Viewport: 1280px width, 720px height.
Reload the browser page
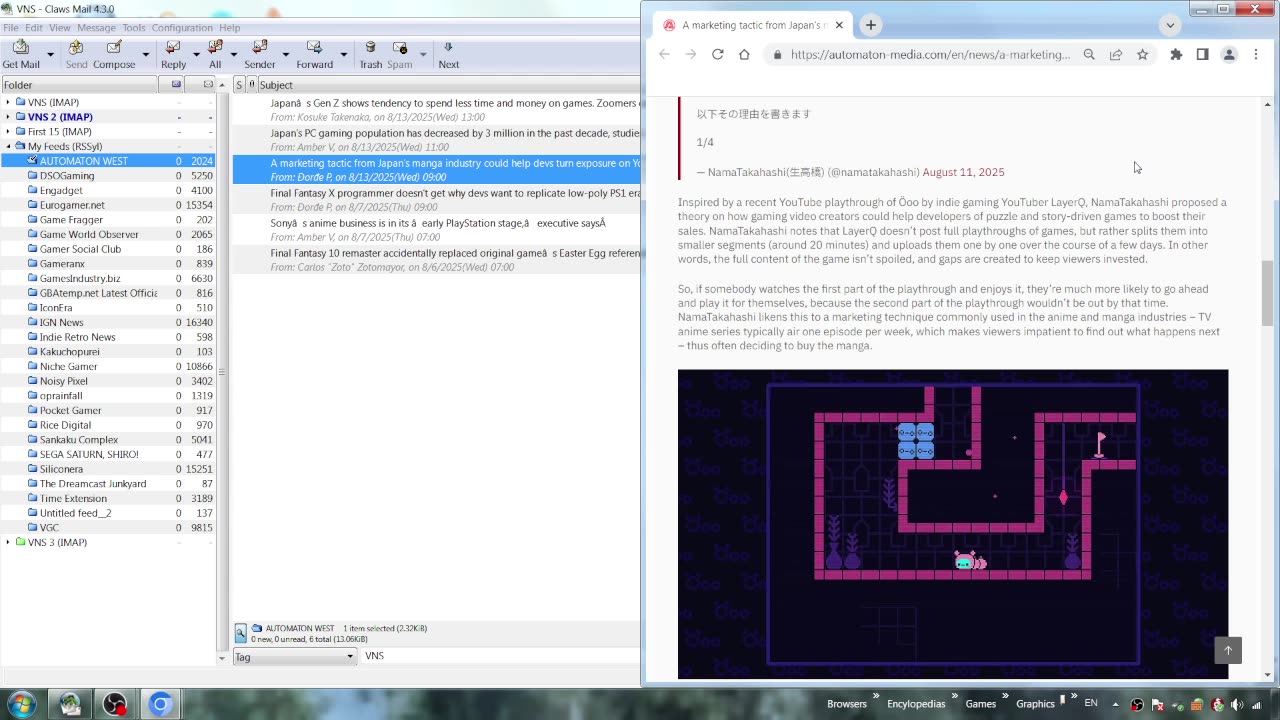pos(717,54)
